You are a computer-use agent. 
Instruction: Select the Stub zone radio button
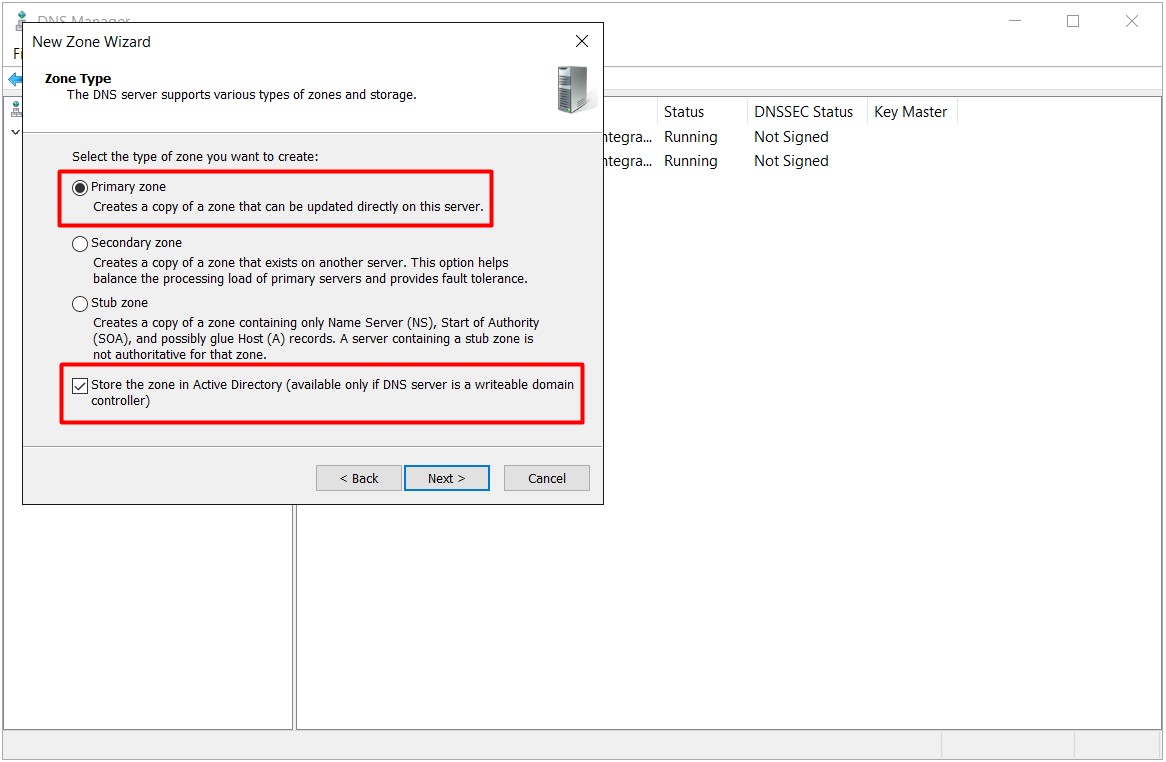coord(80,304)
